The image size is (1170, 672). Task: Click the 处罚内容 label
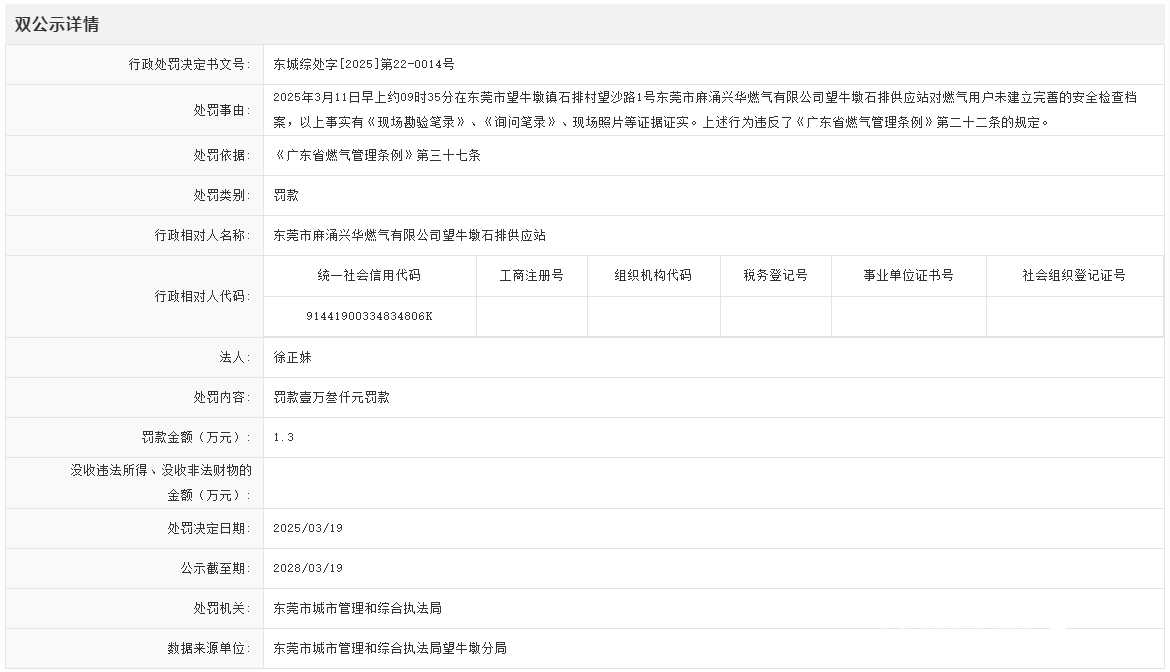[x=222, y=398]
